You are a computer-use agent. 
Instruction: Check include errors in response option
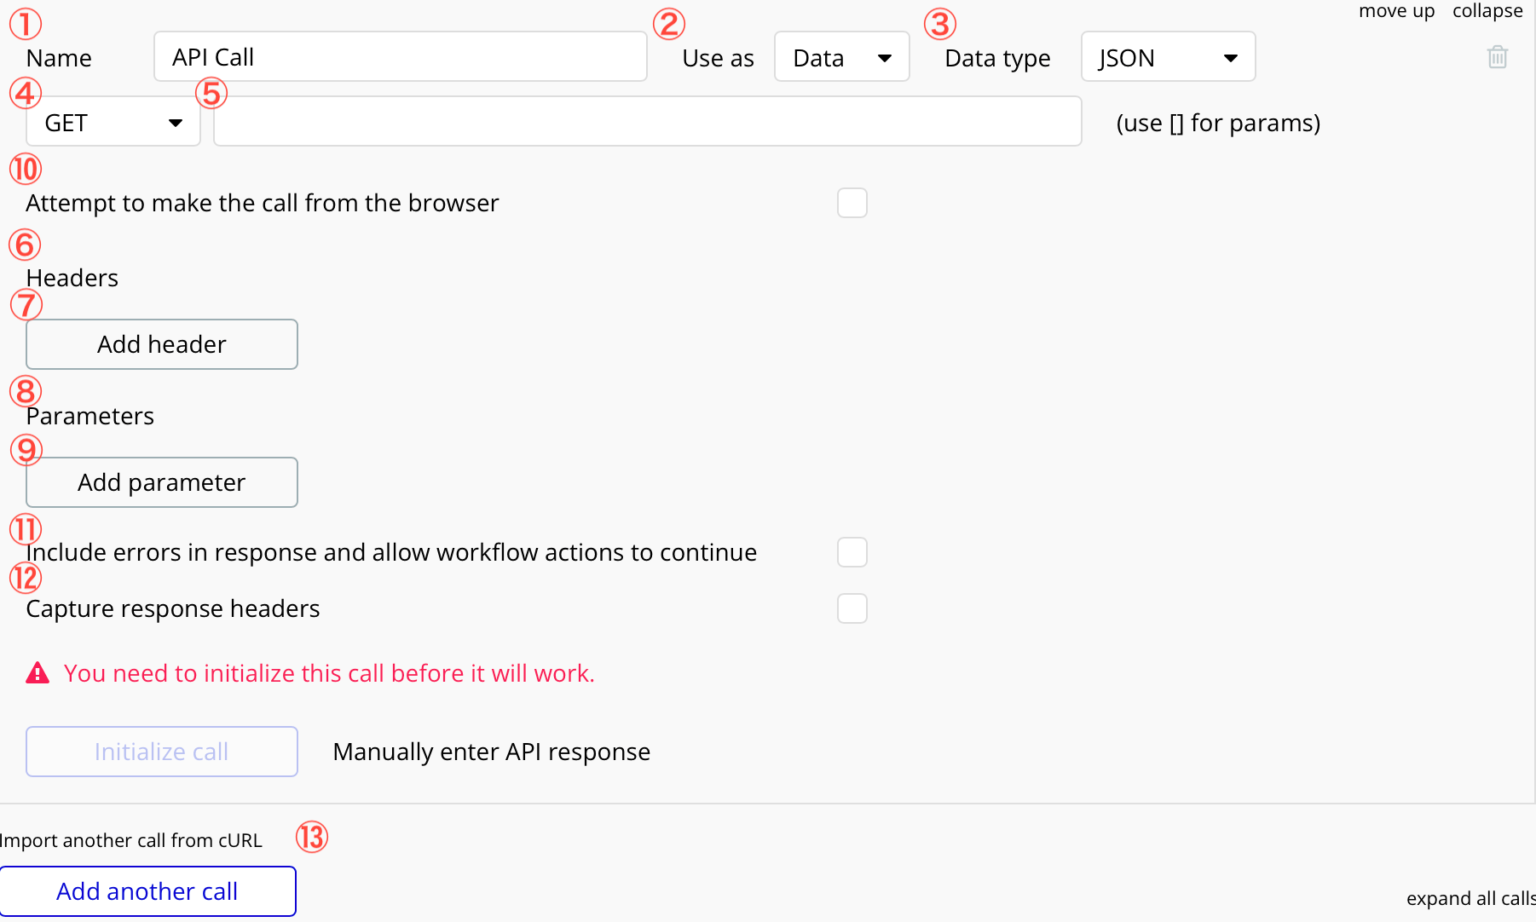coord(852,551)
